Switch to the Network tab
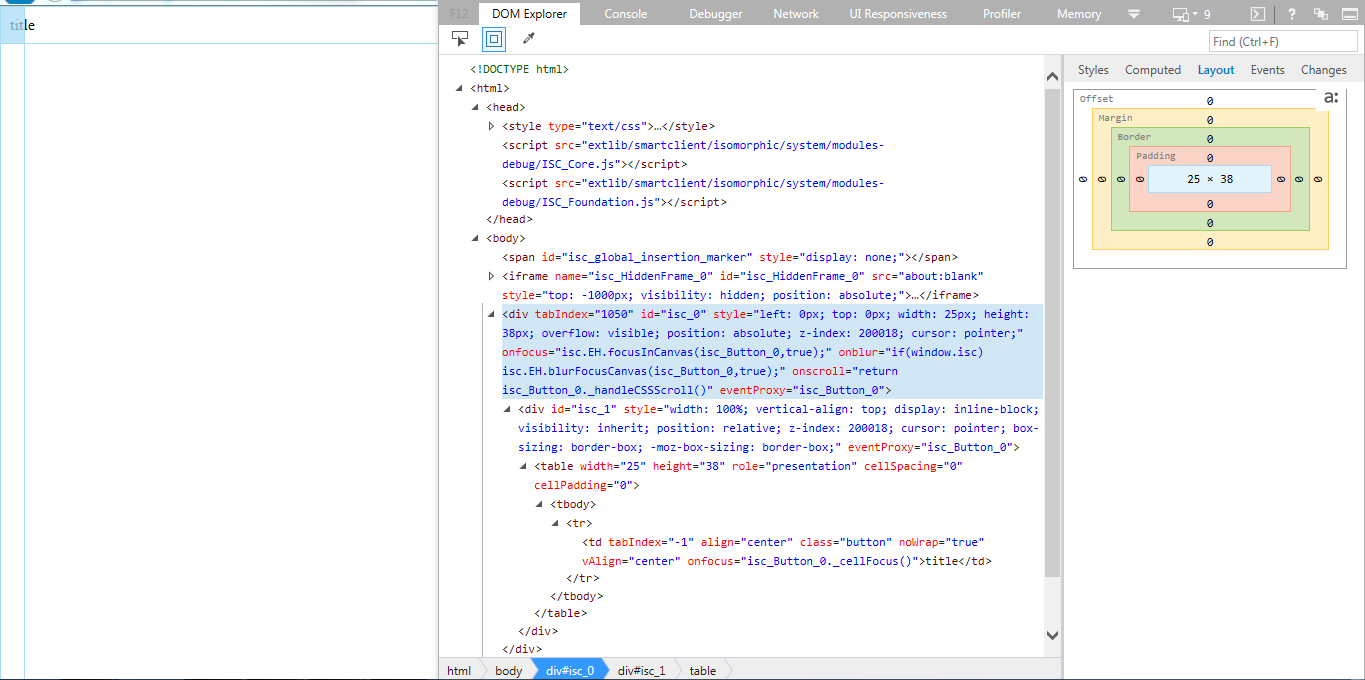This screenshot has width=1365, height=680. point(796,14)
